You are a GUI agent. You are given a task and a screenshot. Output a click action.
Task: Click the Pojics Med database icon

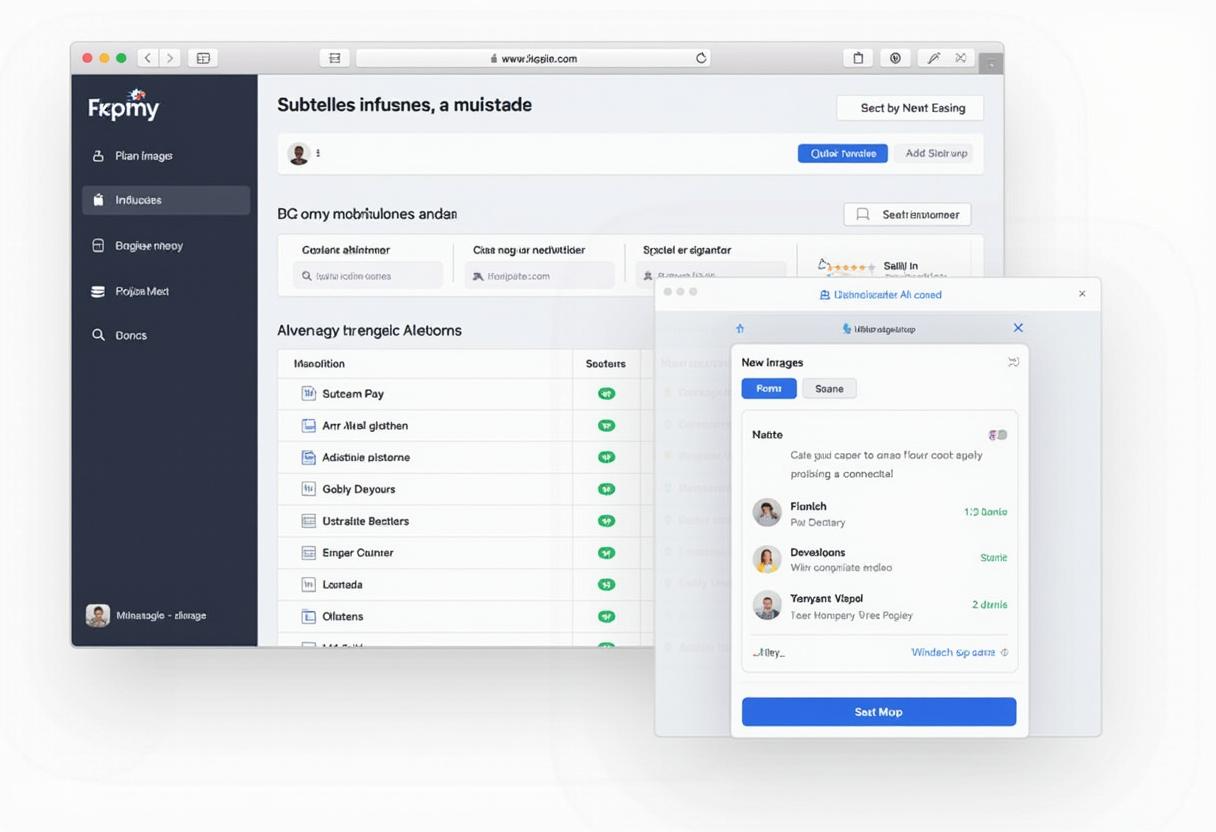point(99,290)
